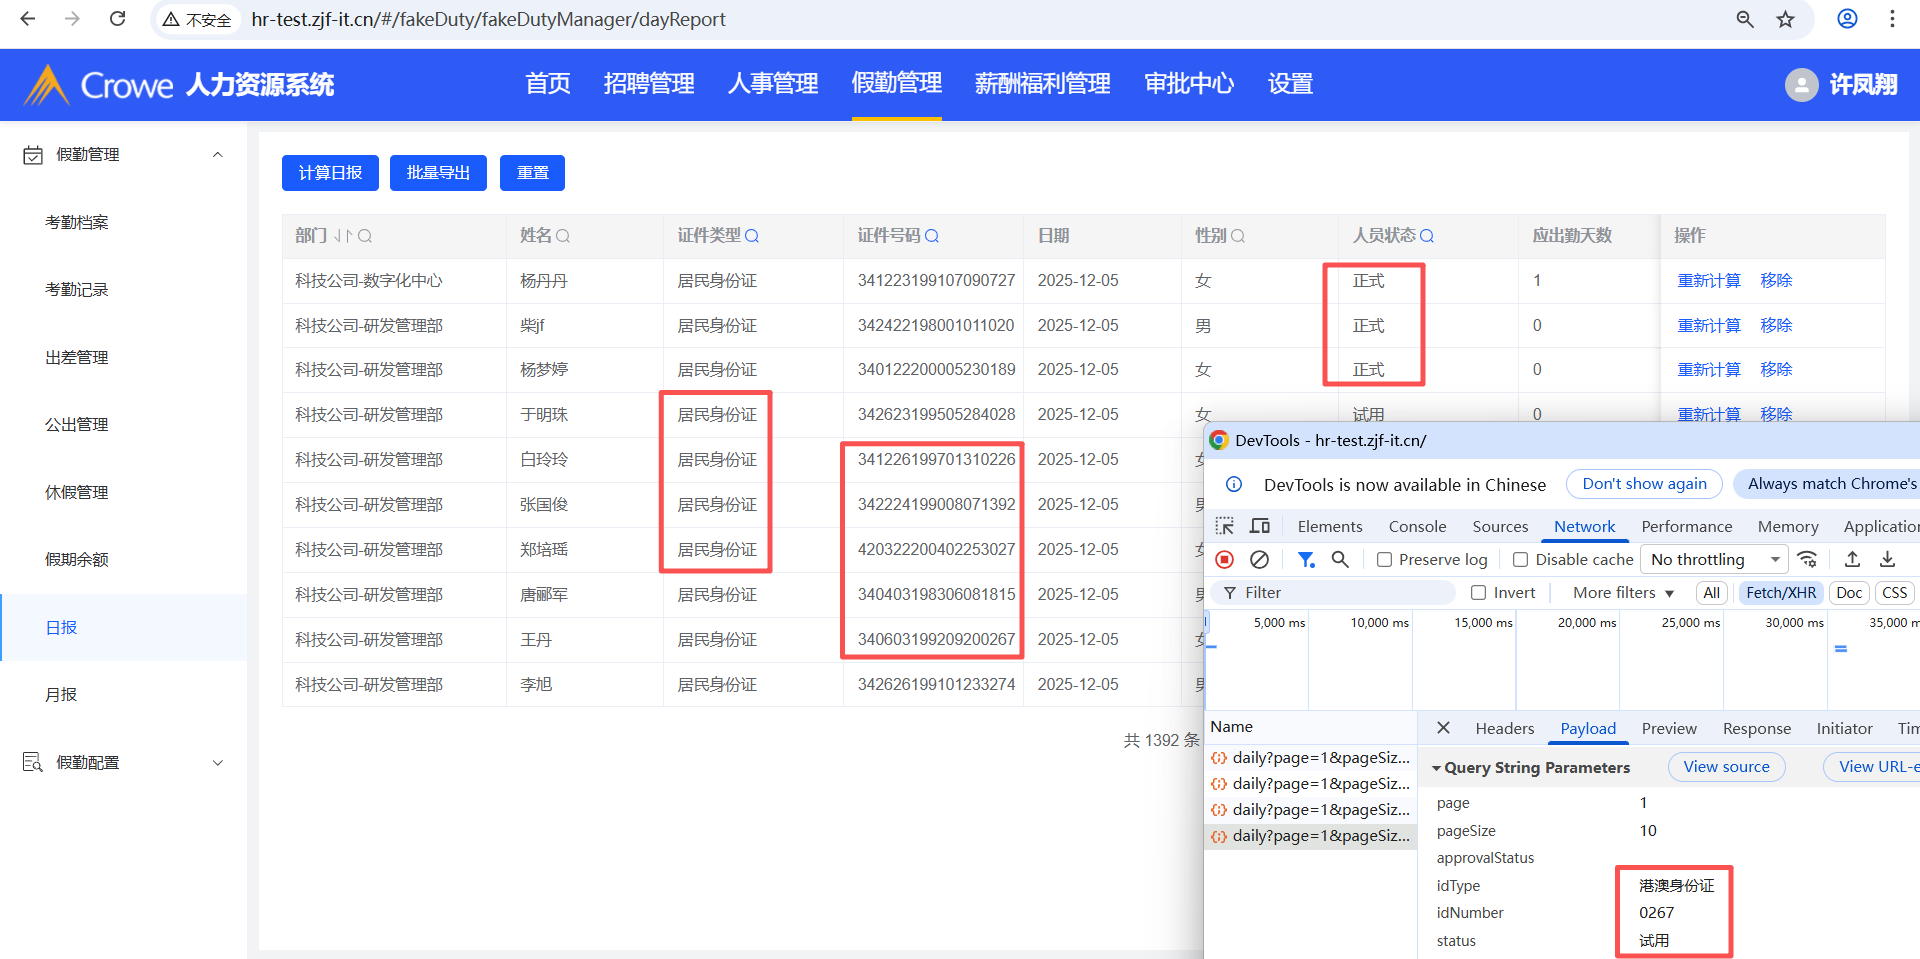Click the 计算日报 button
Viewport: 1920px width, 959px height.
(x=330, y=173)
